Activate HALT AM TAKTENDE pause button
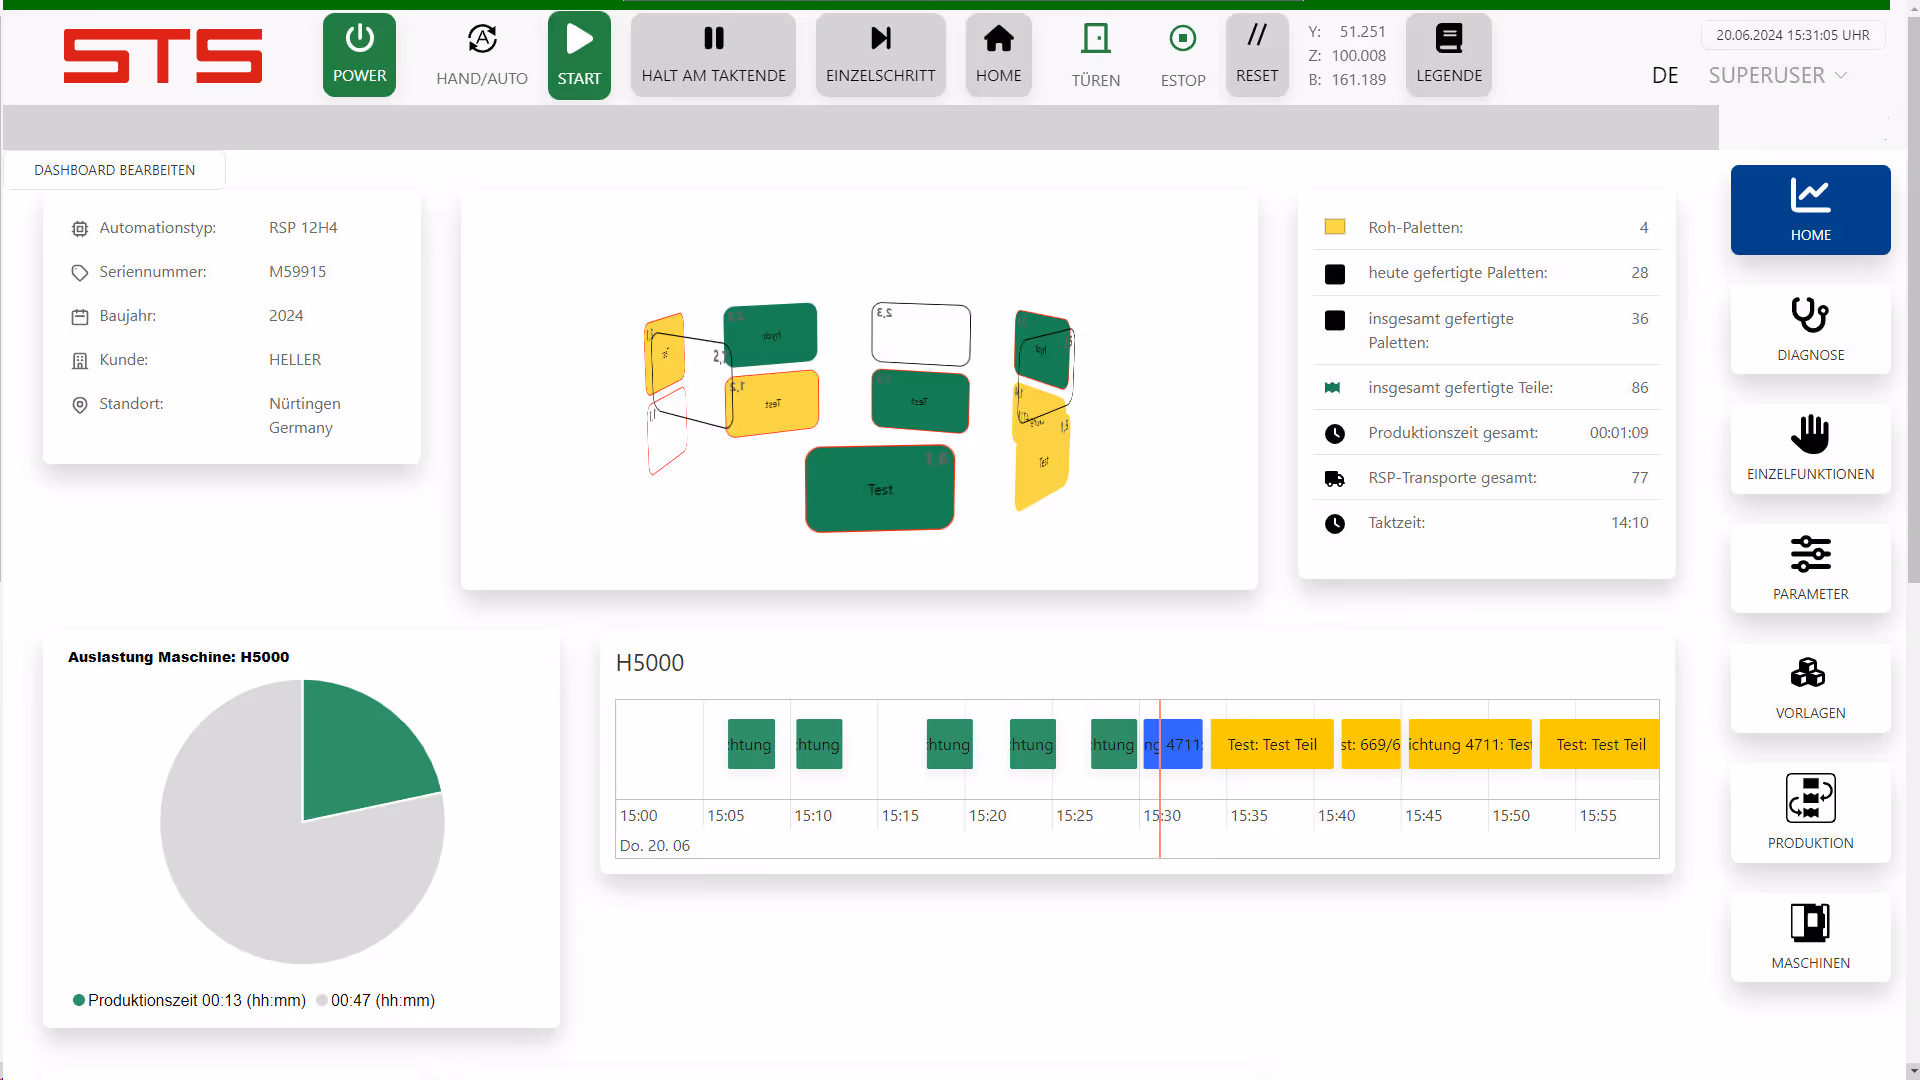Image resolution: width=1920 pixels, height=1080 pixels. [713, 55]
